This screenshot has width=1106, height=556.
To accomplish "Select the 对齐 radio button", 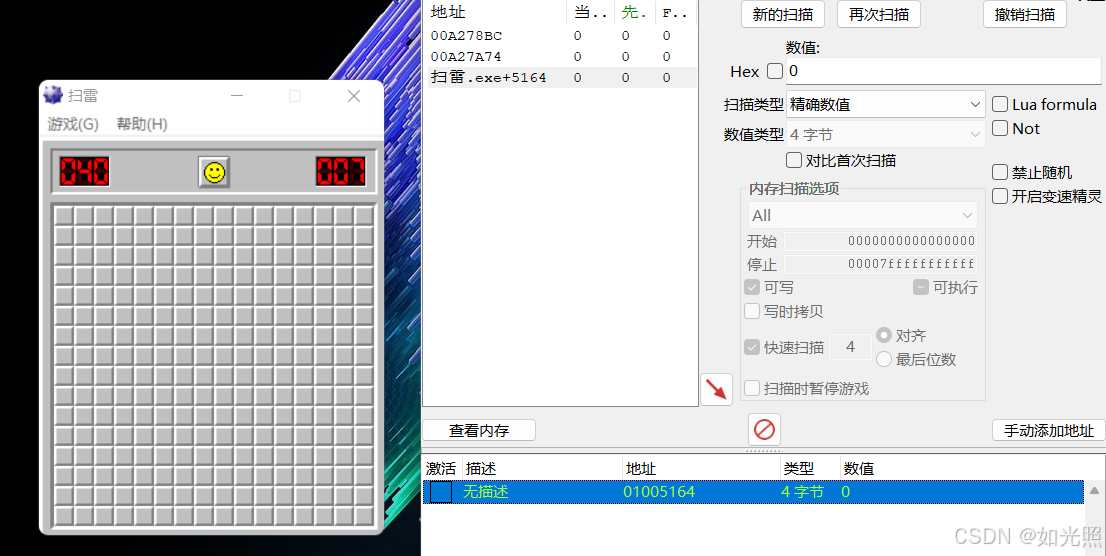I will point(884,336).
